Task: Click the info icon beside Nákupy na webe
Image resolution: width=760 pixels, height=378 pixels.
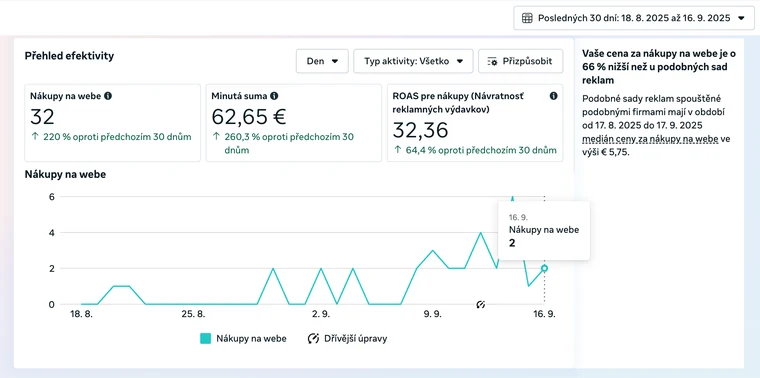Action: coord(108,96)
